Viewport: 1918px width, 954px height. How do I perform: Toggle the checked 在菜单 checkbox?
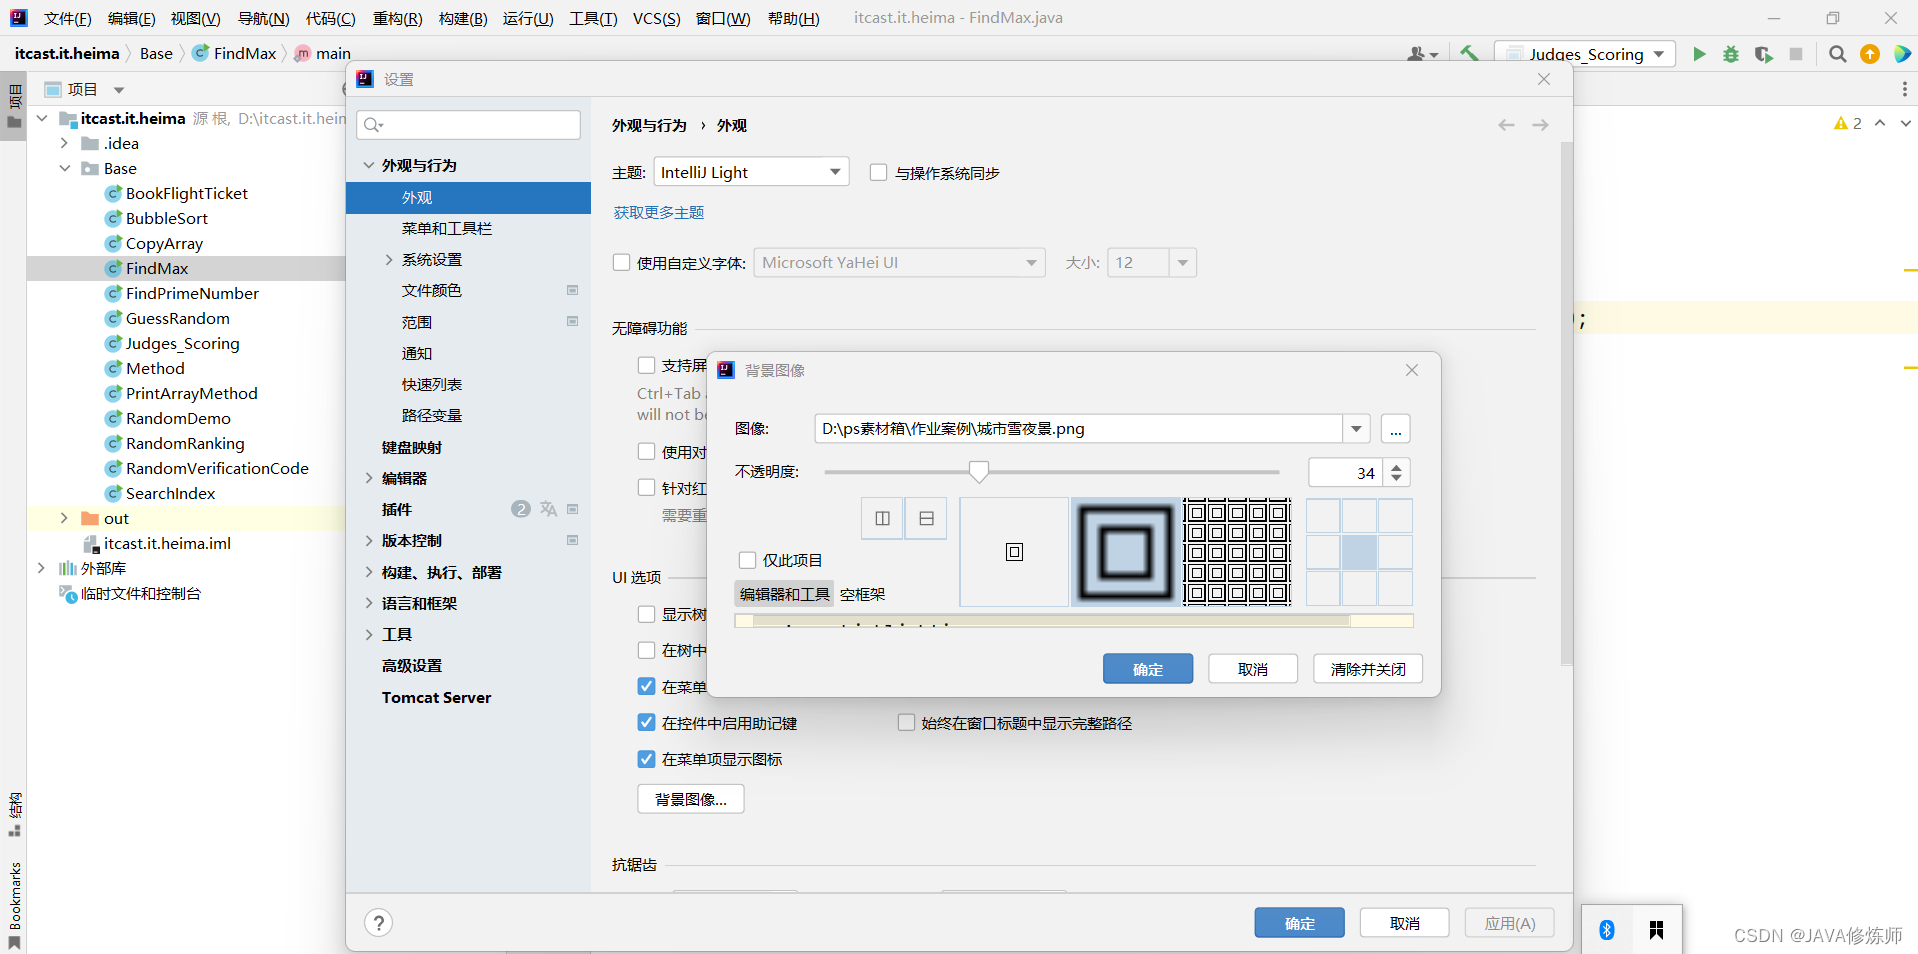(646, 686)
